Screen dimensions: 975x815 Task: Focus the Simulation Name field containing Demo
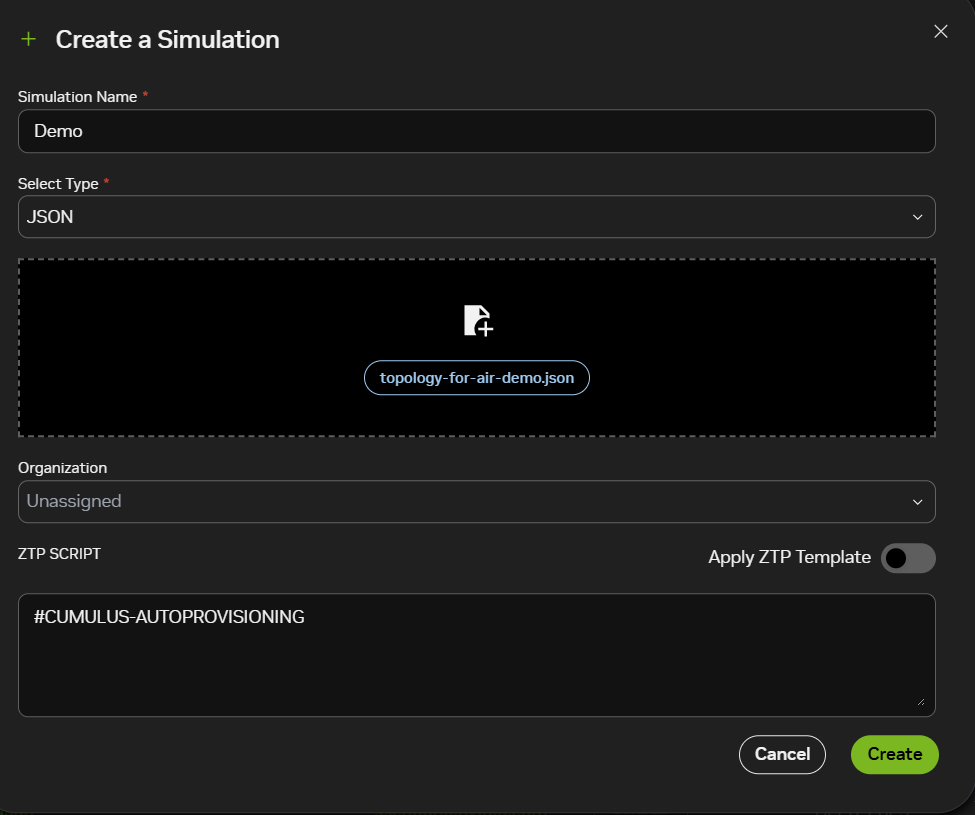476,131
